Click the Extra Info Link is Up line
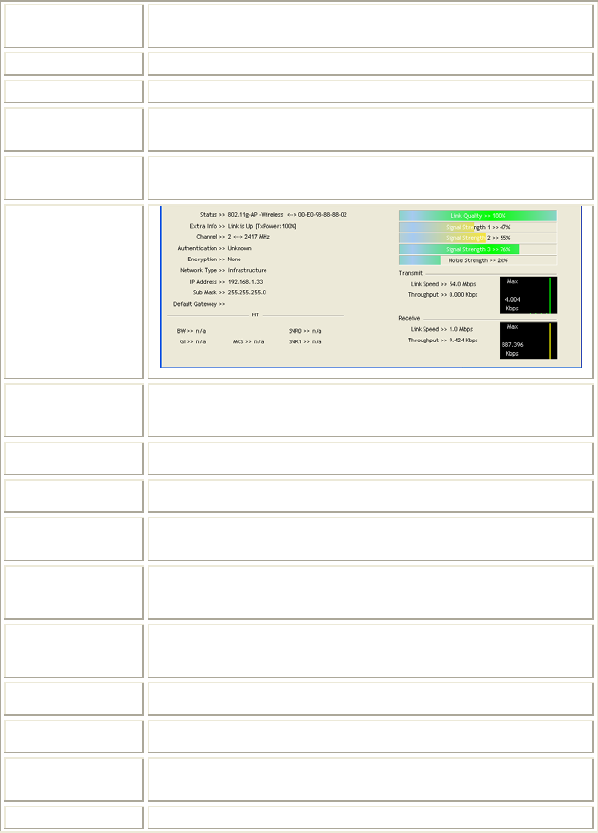Screen dimensions: 598x833 [243, 226]
